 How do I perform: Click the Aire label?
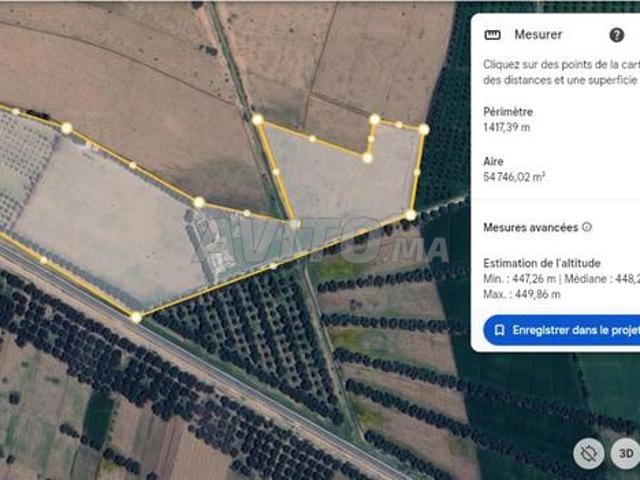coord(493,161)
